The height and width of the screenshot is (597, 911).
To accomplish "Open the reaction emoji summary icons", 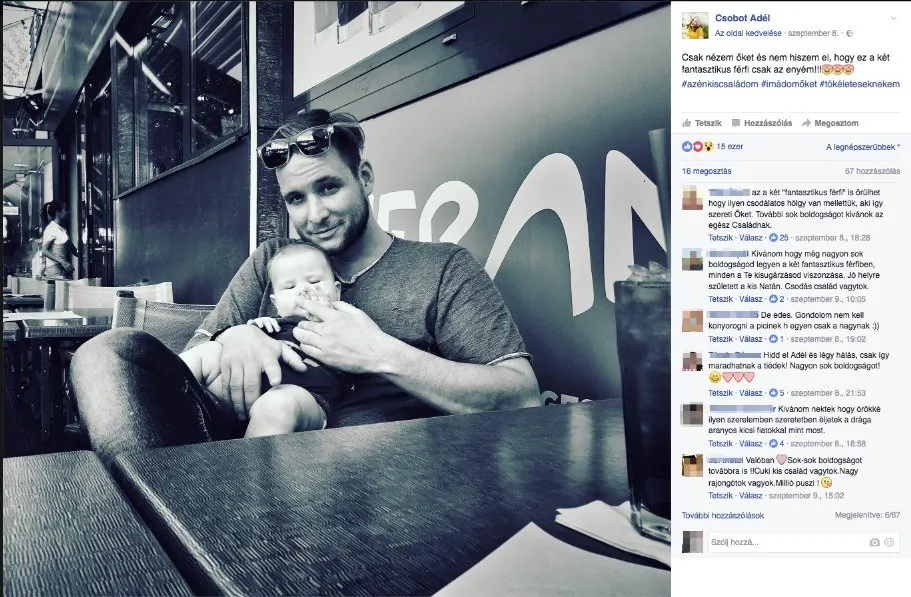I will click(x=698, y=147).
